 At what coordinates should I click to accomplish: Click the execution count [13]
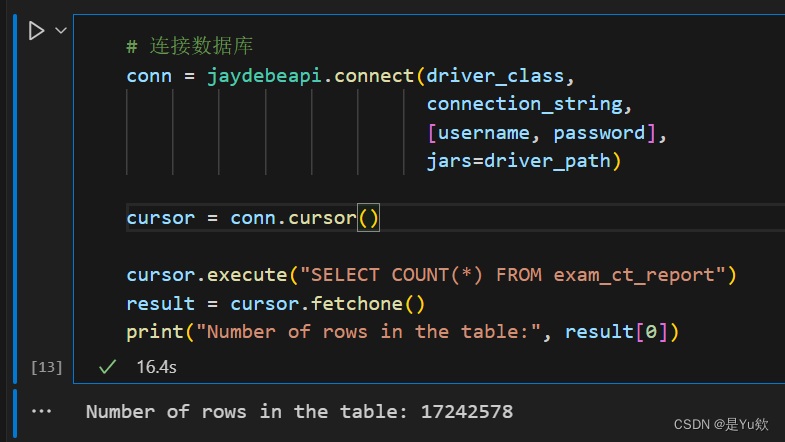[x=47, y=368]
